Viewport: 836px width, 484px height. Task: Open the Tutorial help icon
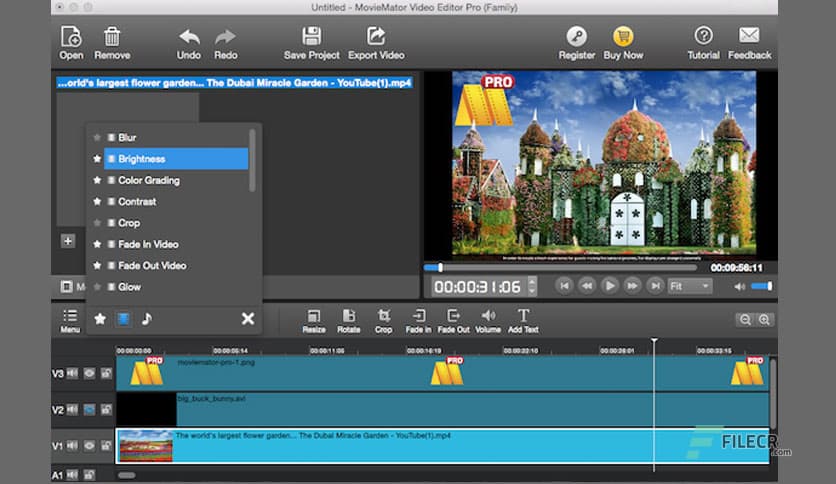(703, 43)
